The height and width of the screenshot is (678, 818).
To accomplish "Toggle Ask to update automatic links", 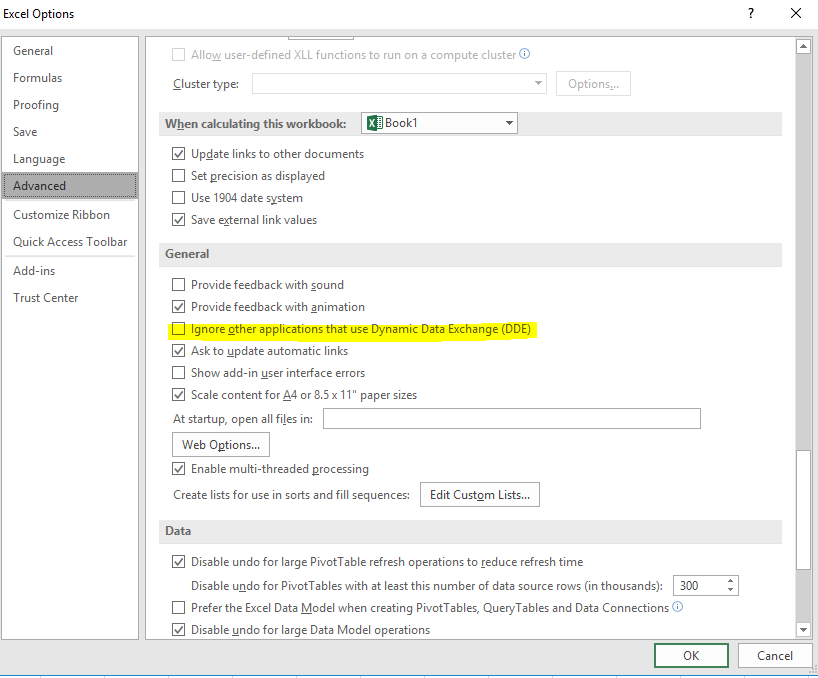I will coord(178,351).
